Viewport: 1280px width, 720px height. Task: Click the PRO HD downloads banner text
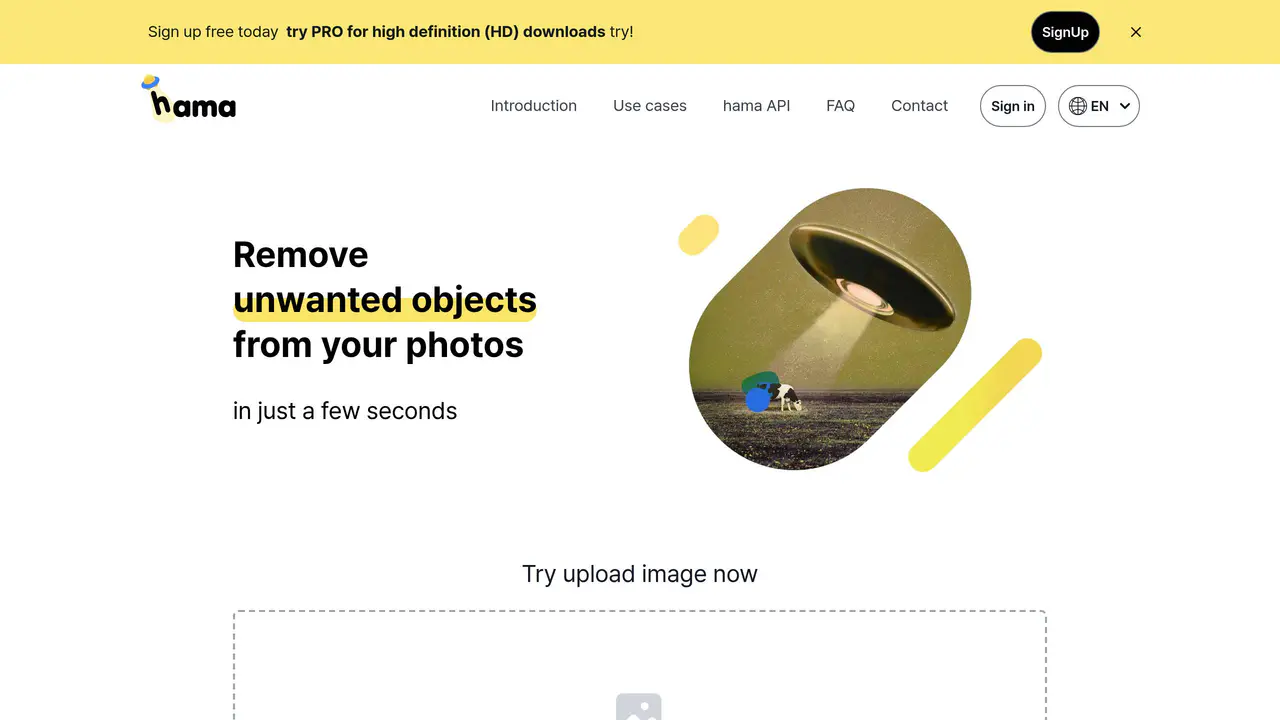(x=446, y=32)
